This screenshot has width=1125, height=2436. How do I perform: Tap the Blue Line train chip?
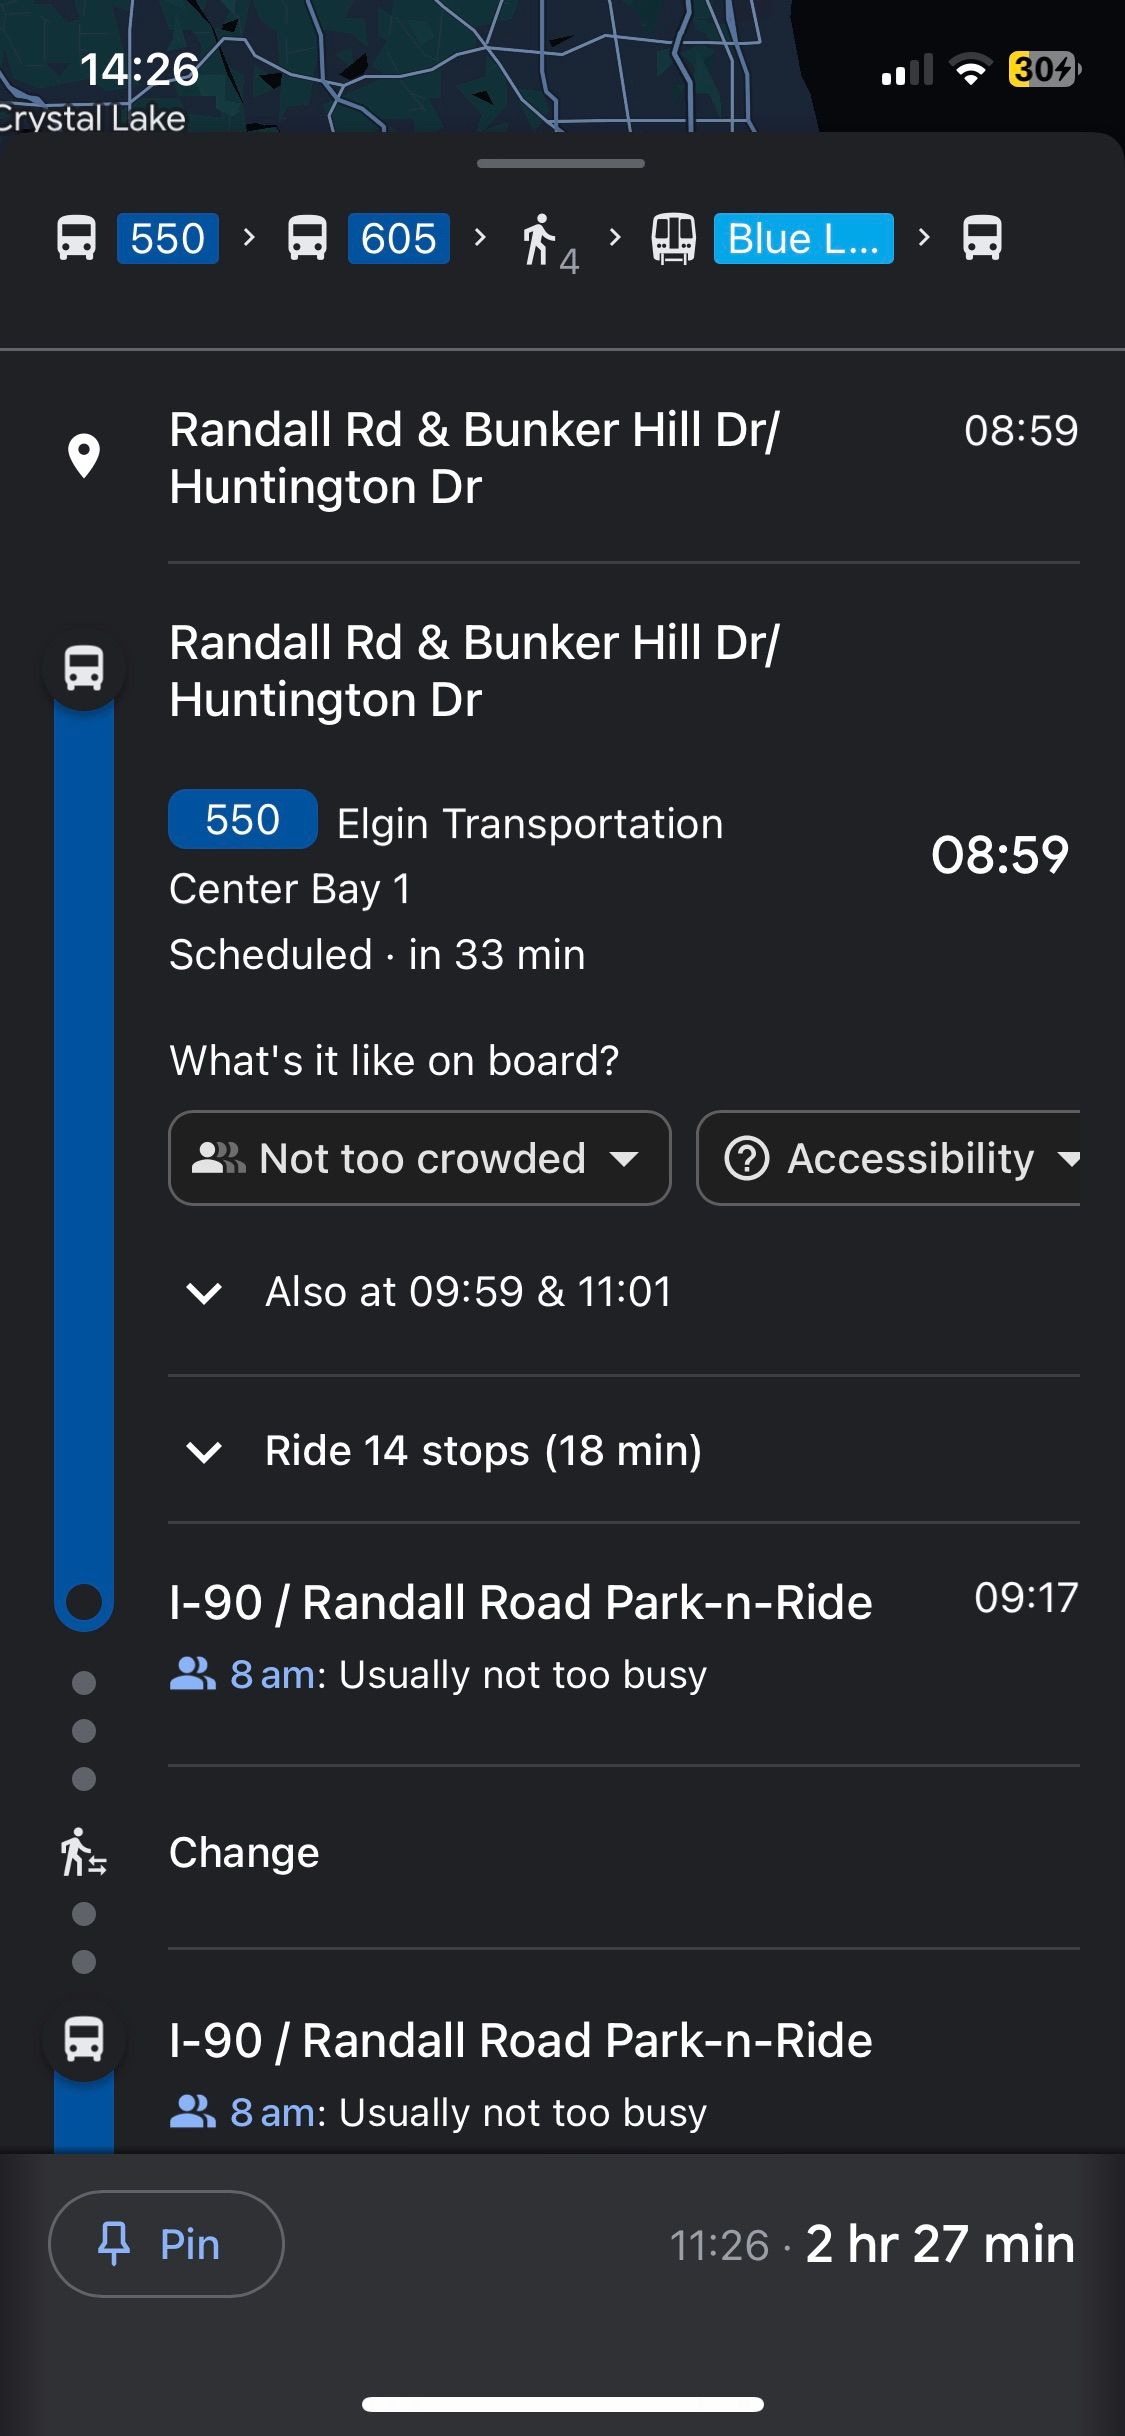pyautogui.click(x=802, y=239)
